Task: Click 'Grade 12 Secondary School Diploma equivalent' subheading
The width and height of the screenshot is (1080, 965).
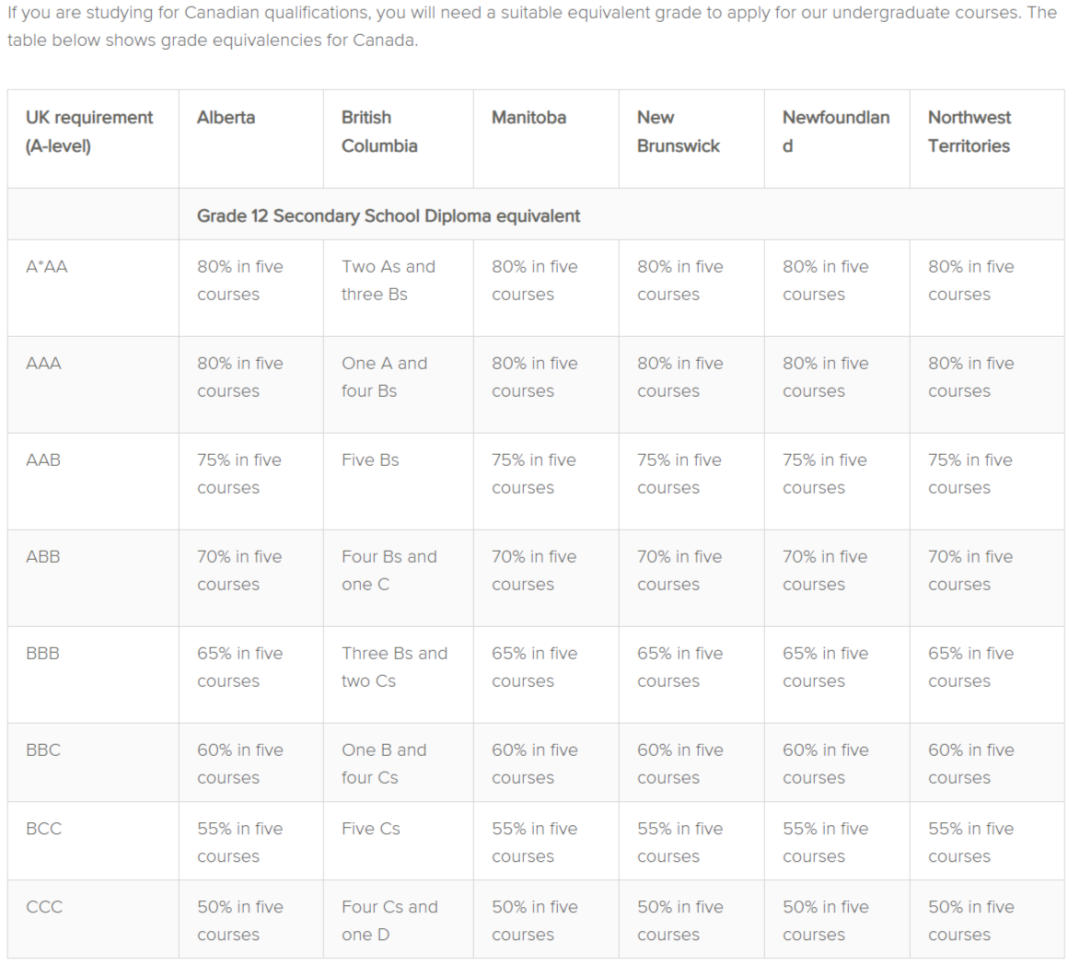Action: click(x=388, y=216)
